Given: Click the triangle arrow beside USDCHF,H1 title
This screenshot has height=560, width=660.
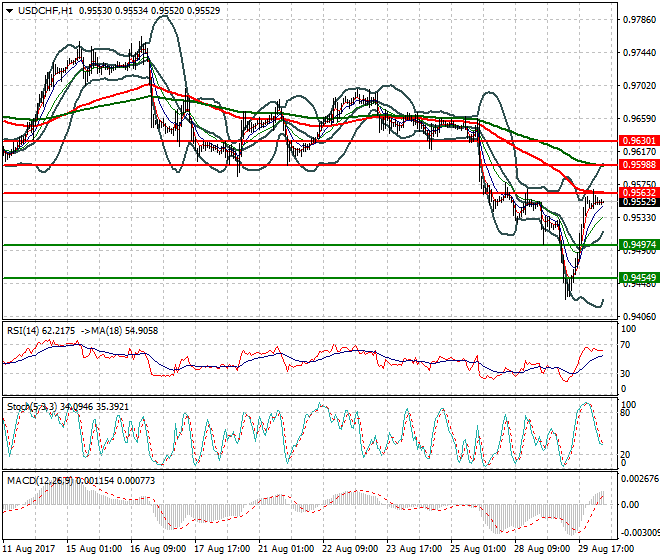Looking at the screenshot, I should pyautogui.click(x=10, y=11).
